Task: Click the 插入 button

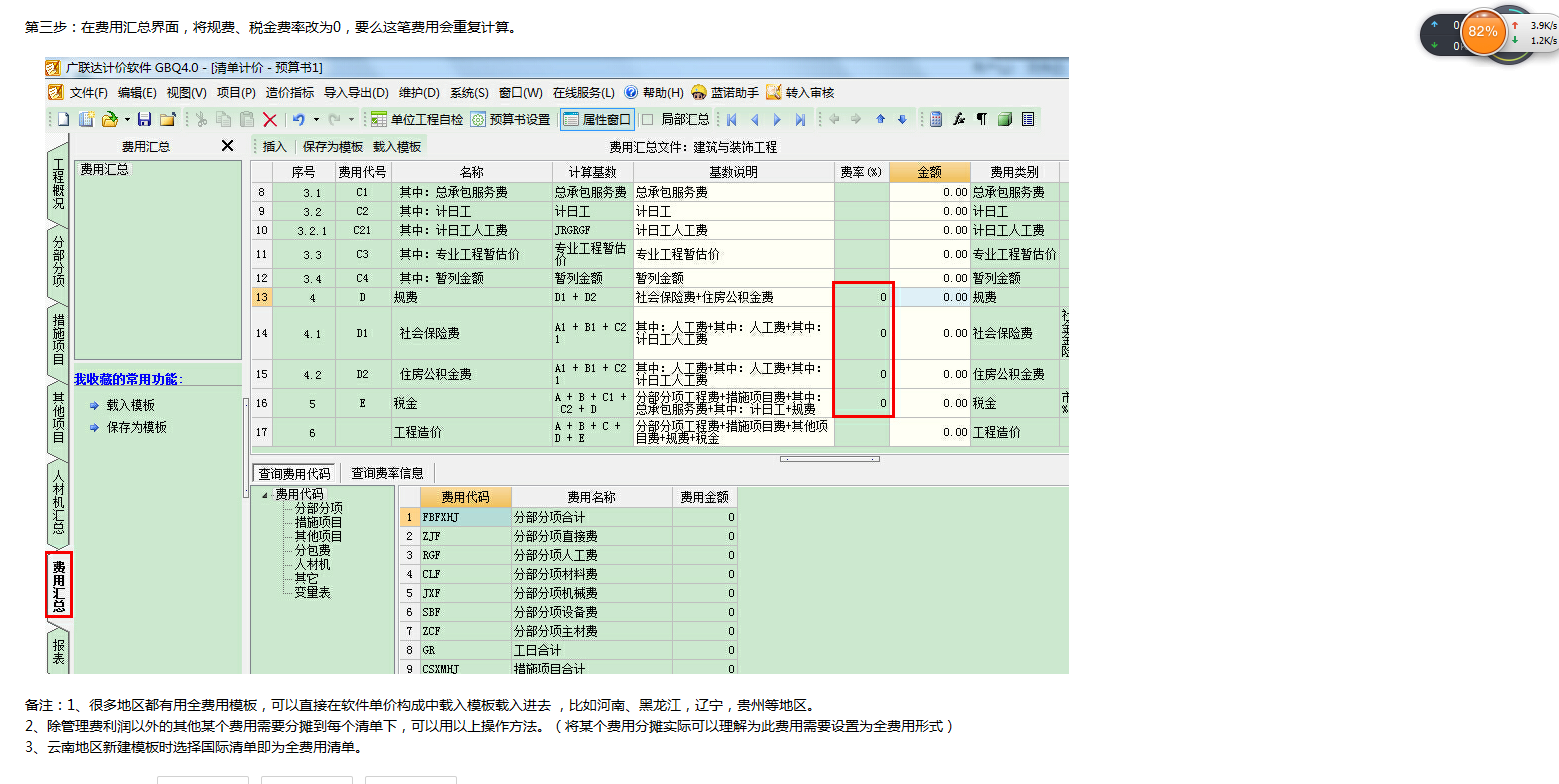Action: click(274, 146)
